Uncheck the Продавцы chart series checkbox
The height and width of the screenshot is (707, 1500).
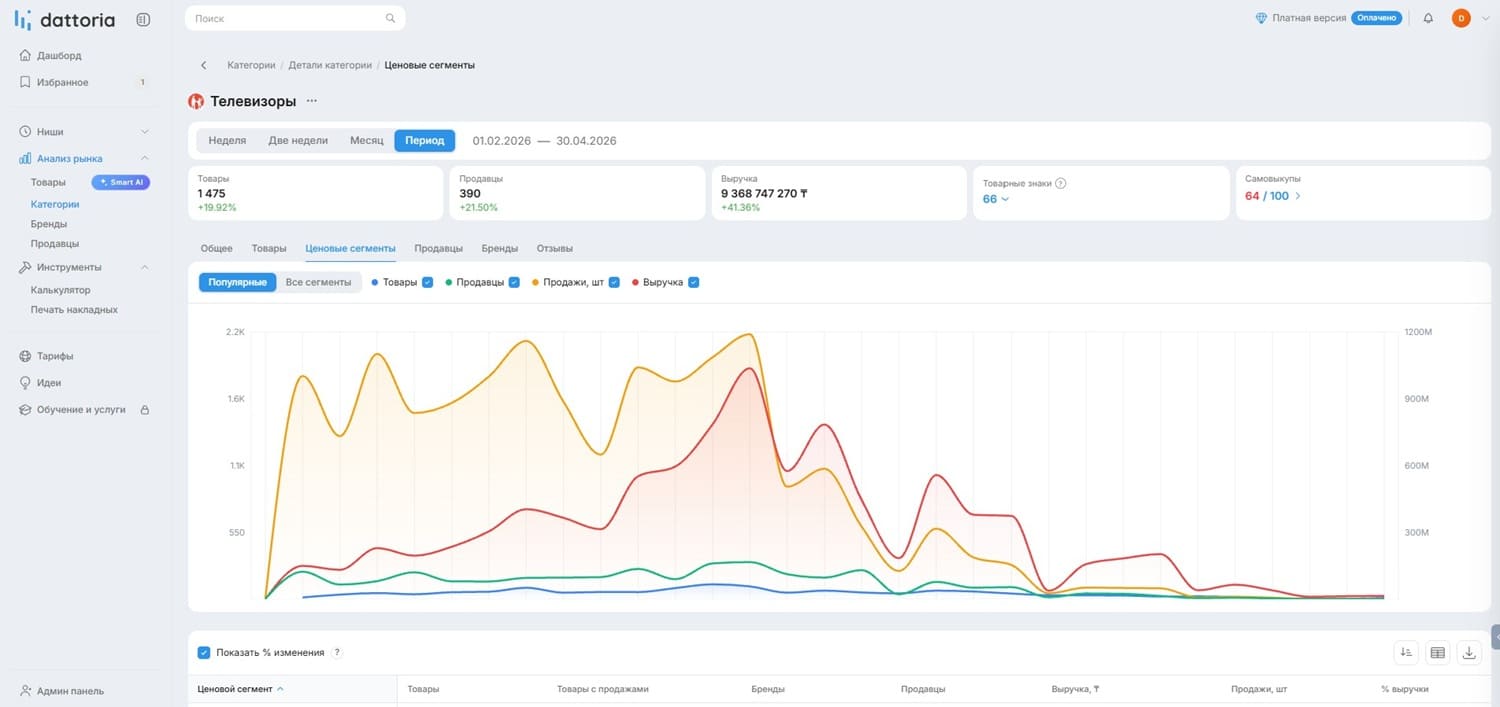click(x=514, y=282)
